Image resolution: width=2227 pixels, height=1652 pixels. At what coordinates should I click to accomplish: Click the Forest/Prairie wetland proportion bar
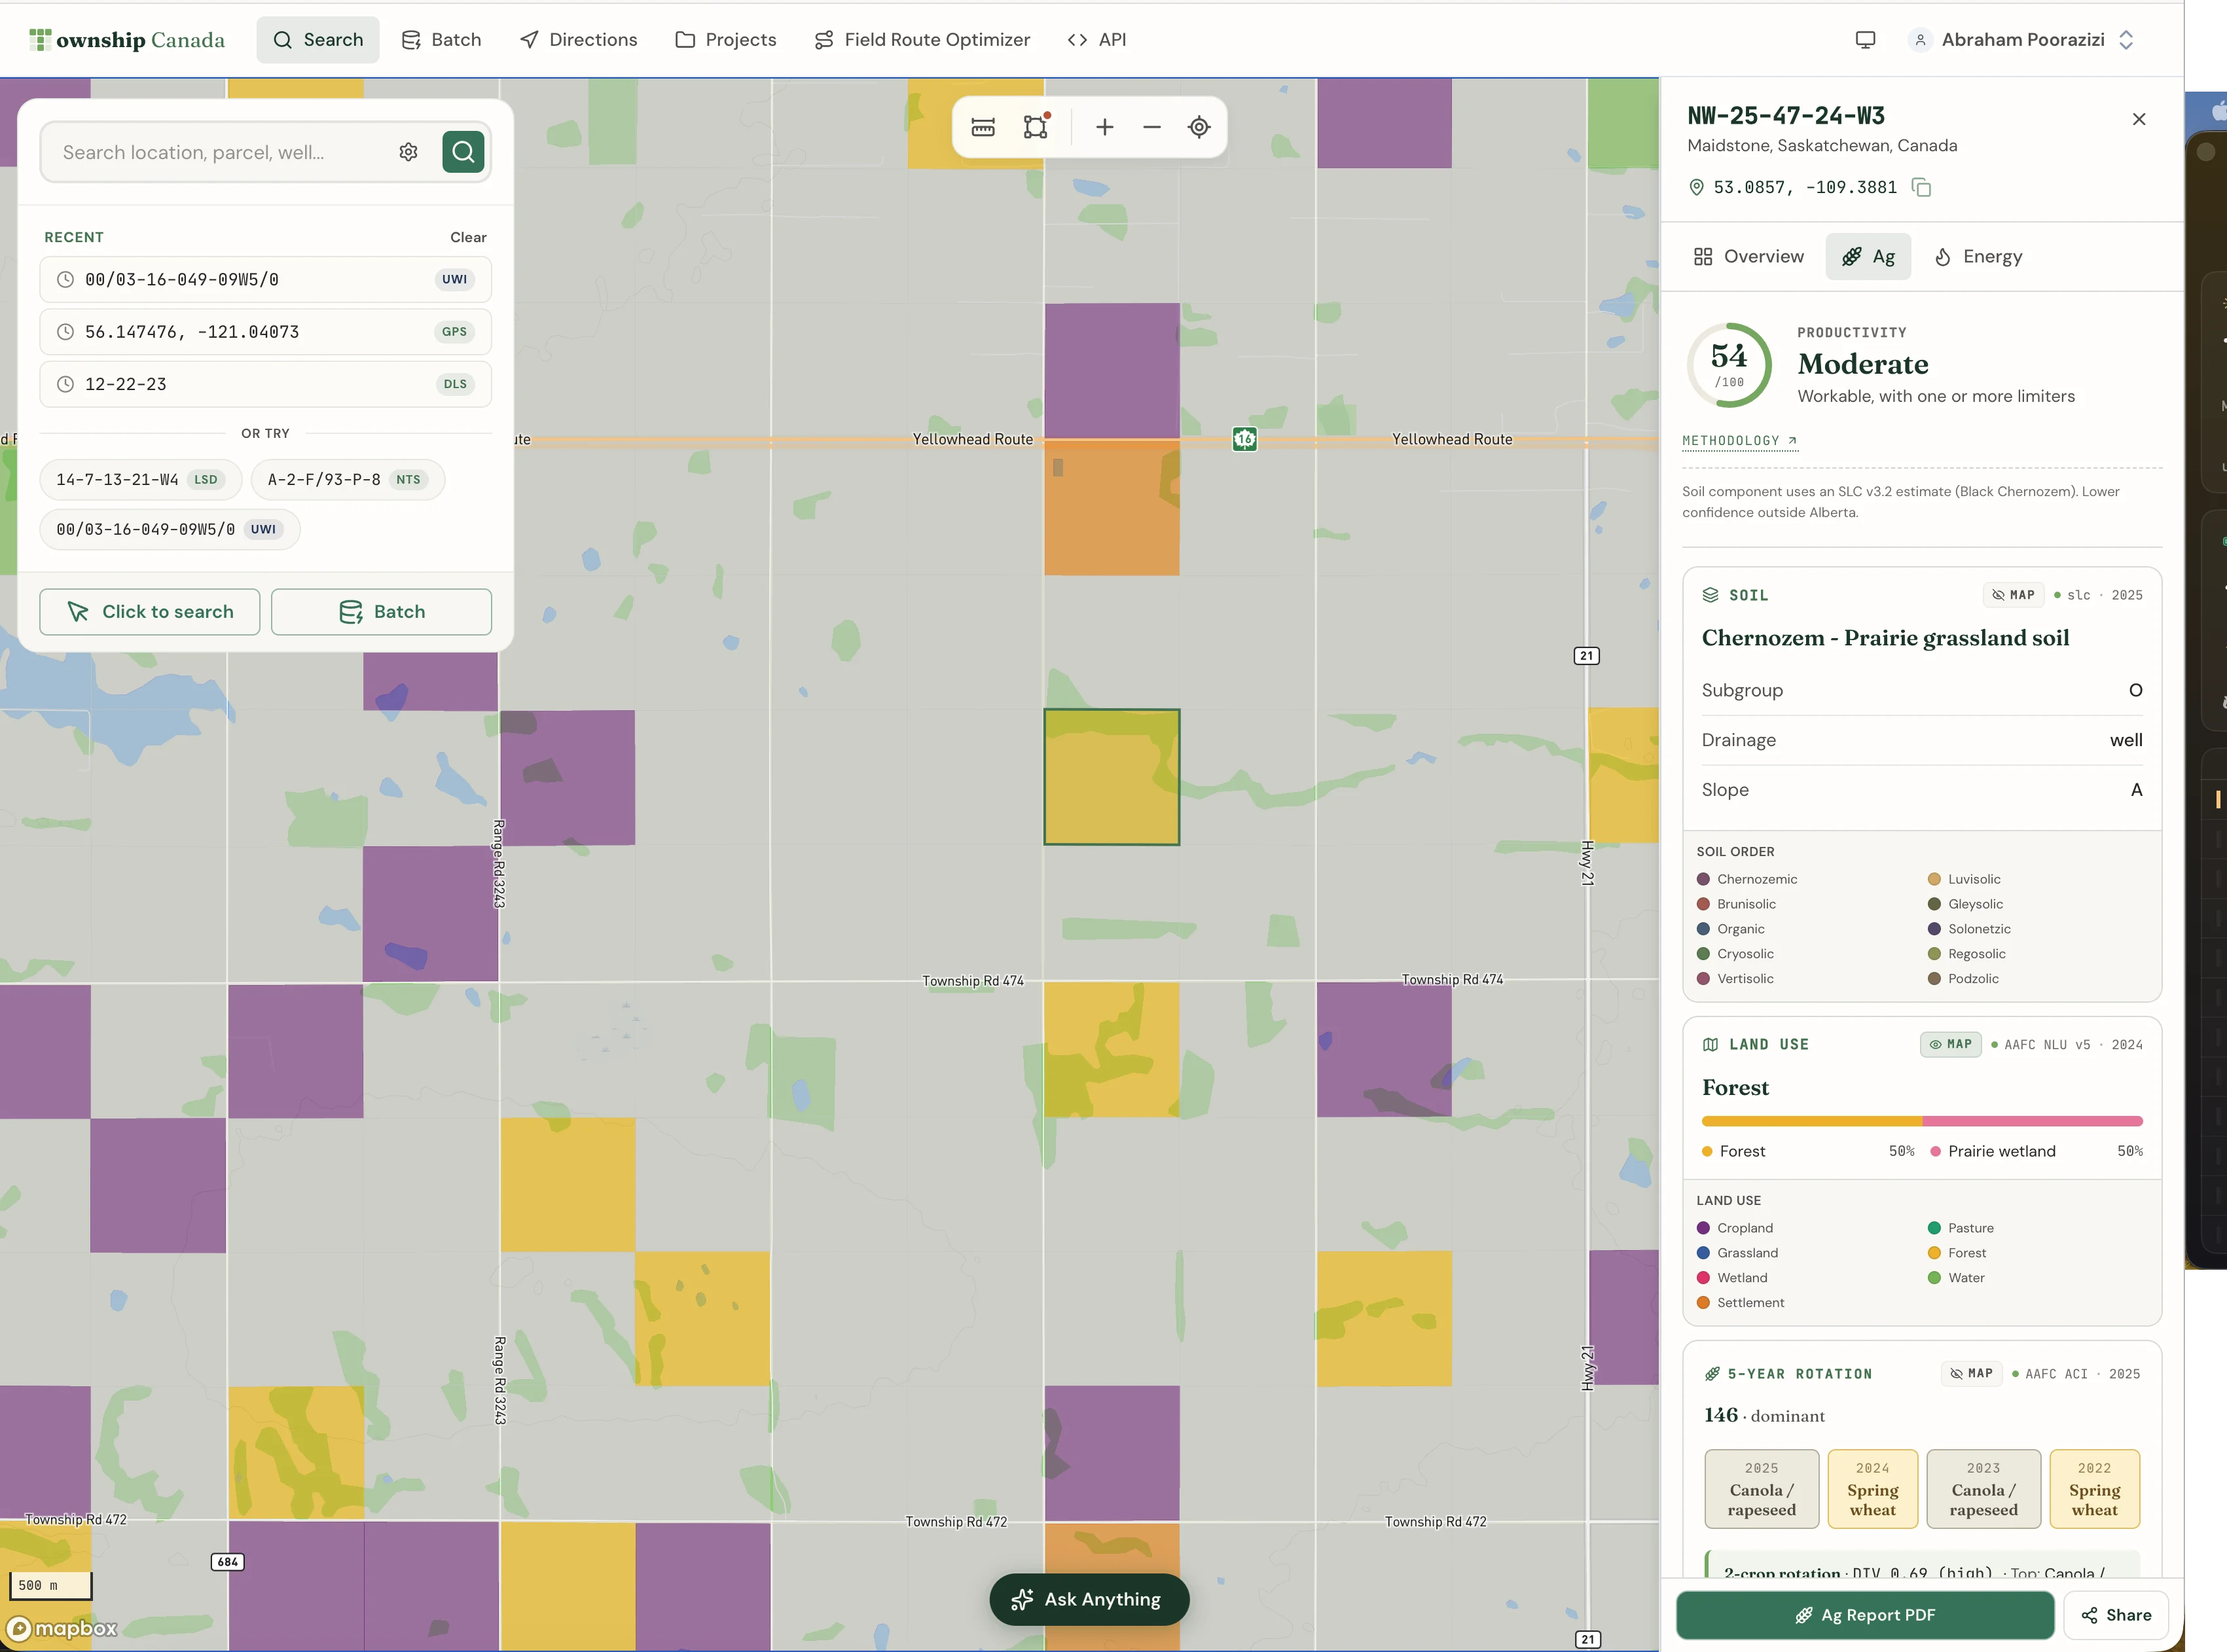pos(1921,1121)
